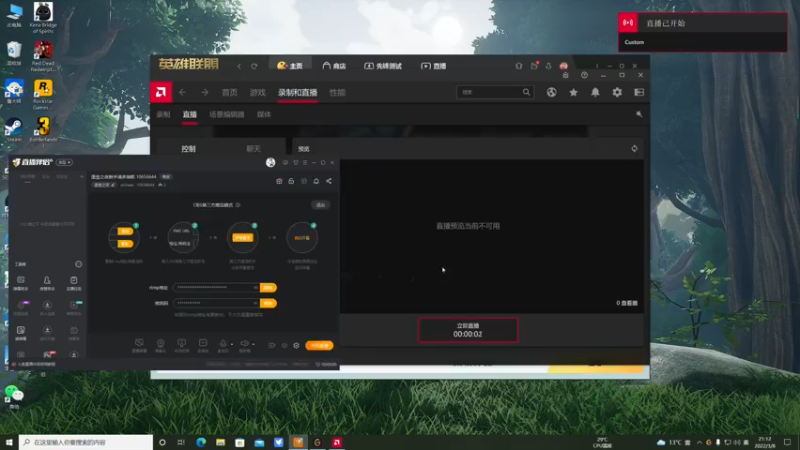800x450 pixels.
Task: Select the 聊天 panel tab
Action: click(254, 148)
